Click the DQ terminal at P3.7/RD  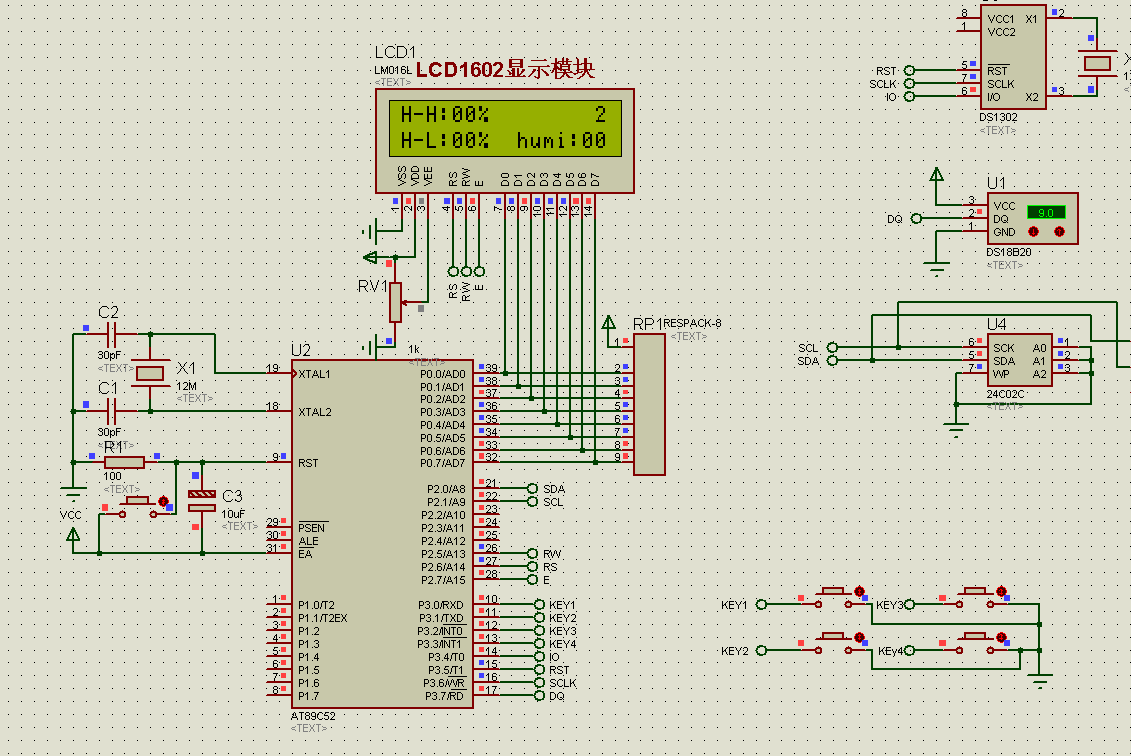click(539, 695)
